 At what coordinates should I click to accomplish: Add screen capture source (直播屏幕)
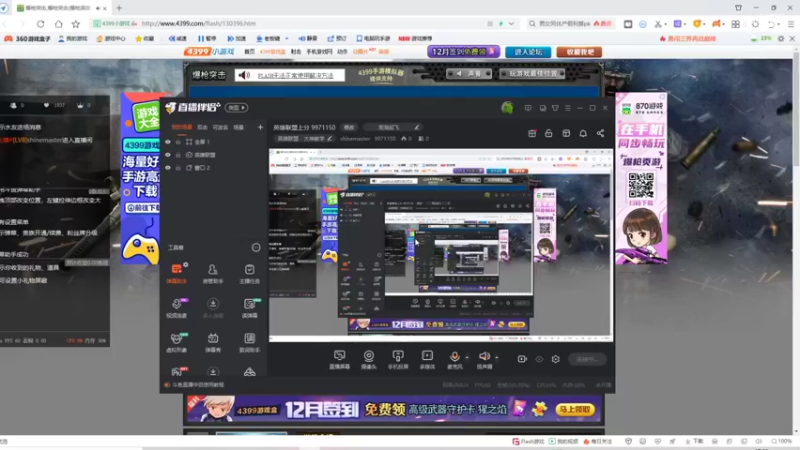pos(339,359)
